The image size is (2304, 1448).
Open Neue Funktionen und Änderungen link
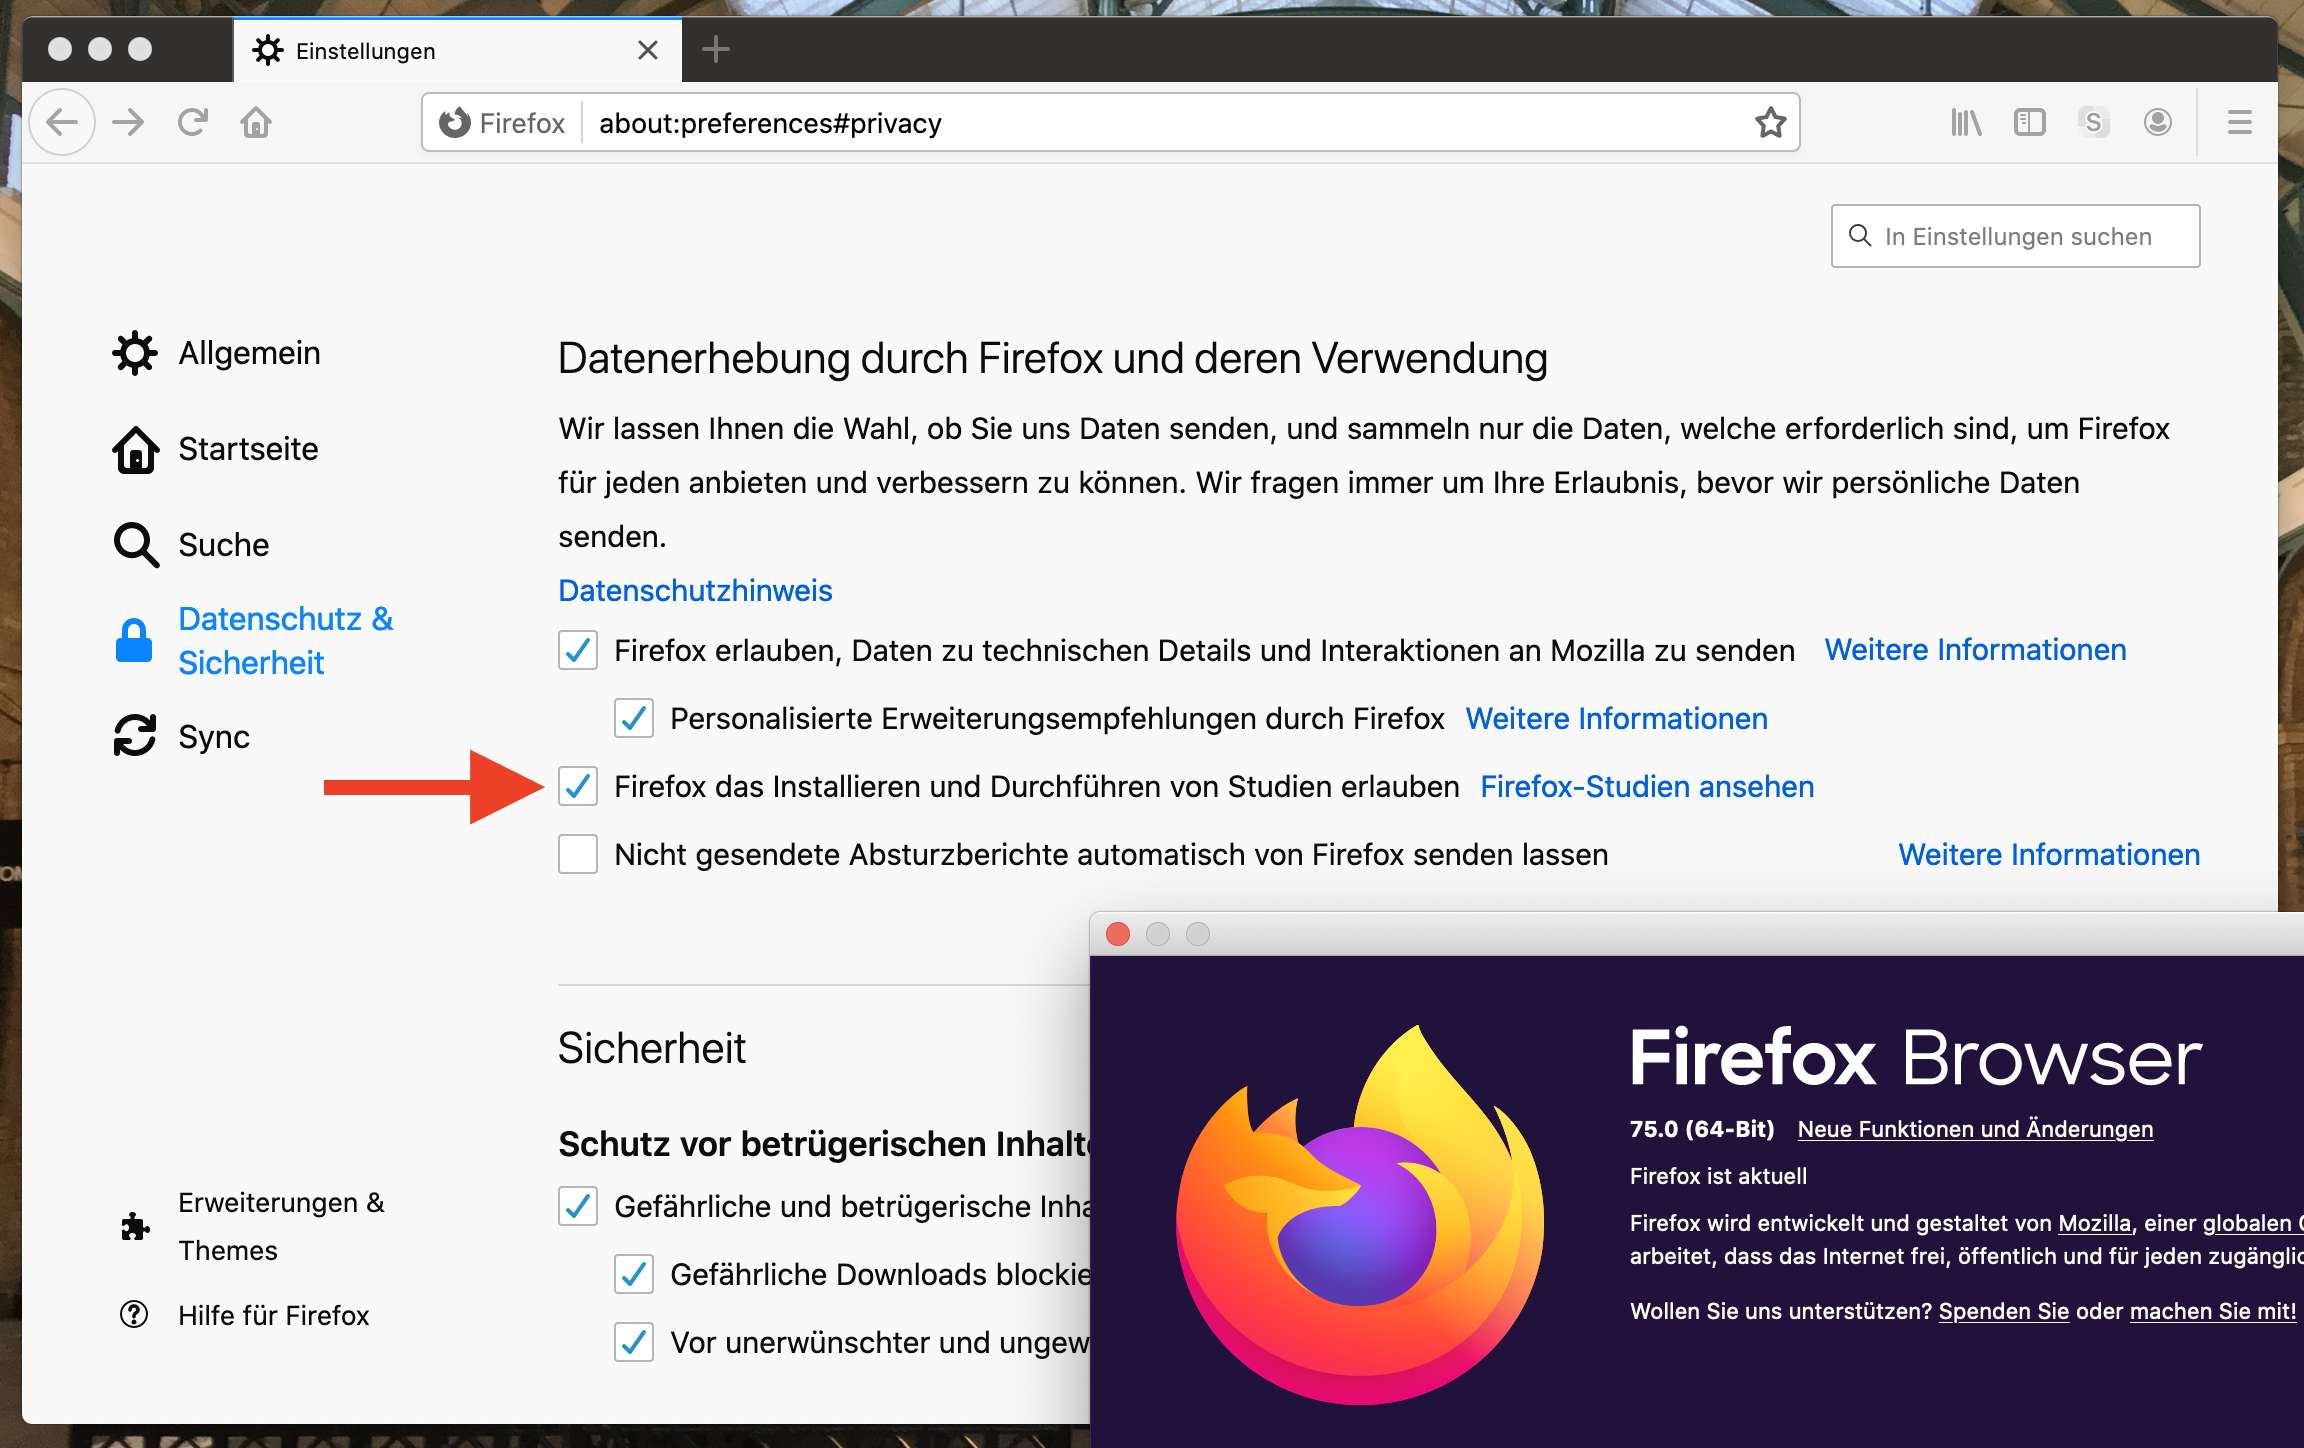[x=1975, y=1129]
